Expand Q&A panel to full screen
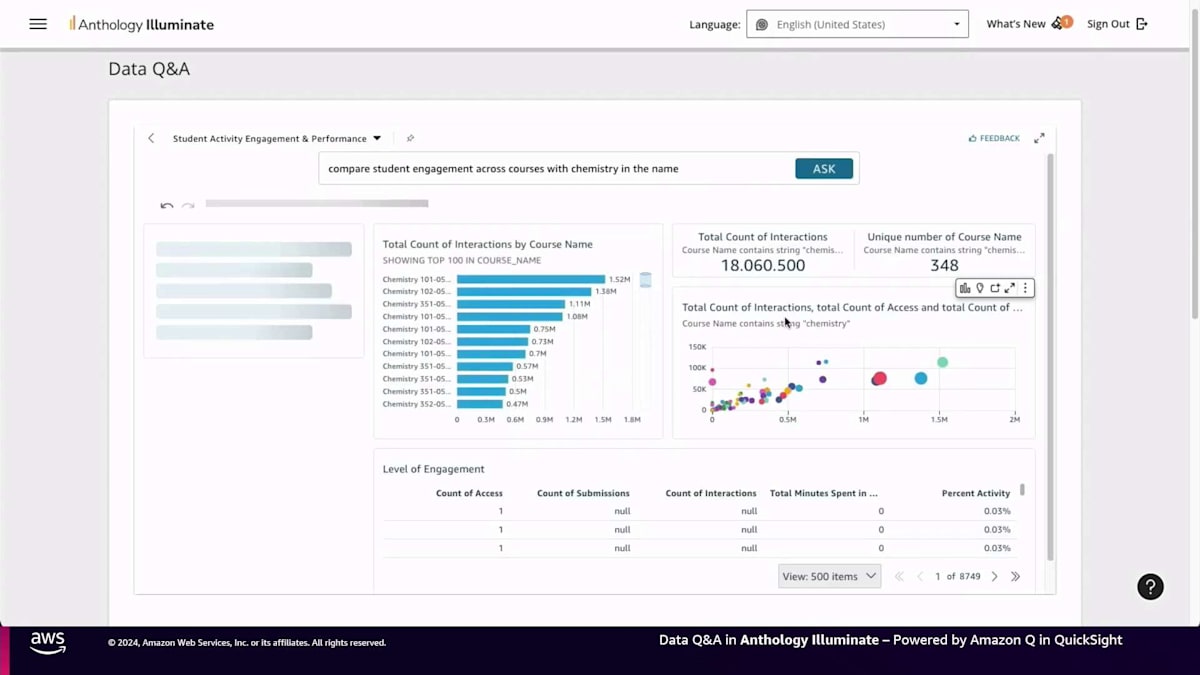Viewport: 1200px width, 675px height. [1039, 138]
